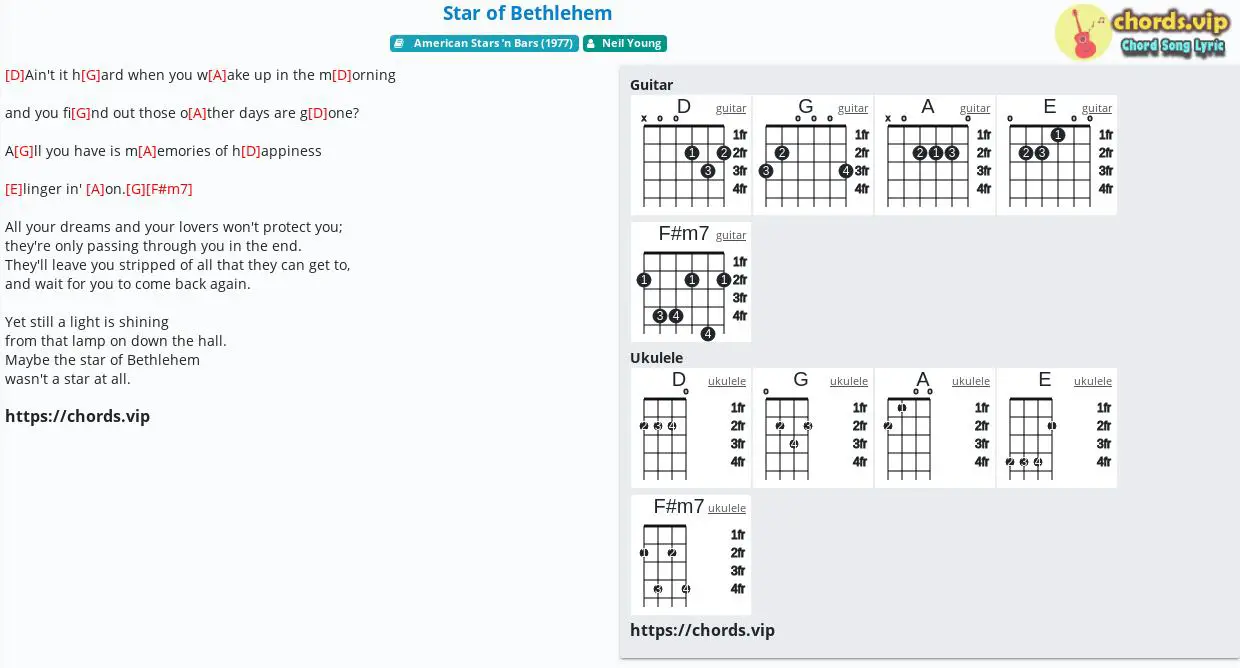Click the Star of Bethlehem title
The height and width of the screenshot is (668, 1240).
[527, 13]
